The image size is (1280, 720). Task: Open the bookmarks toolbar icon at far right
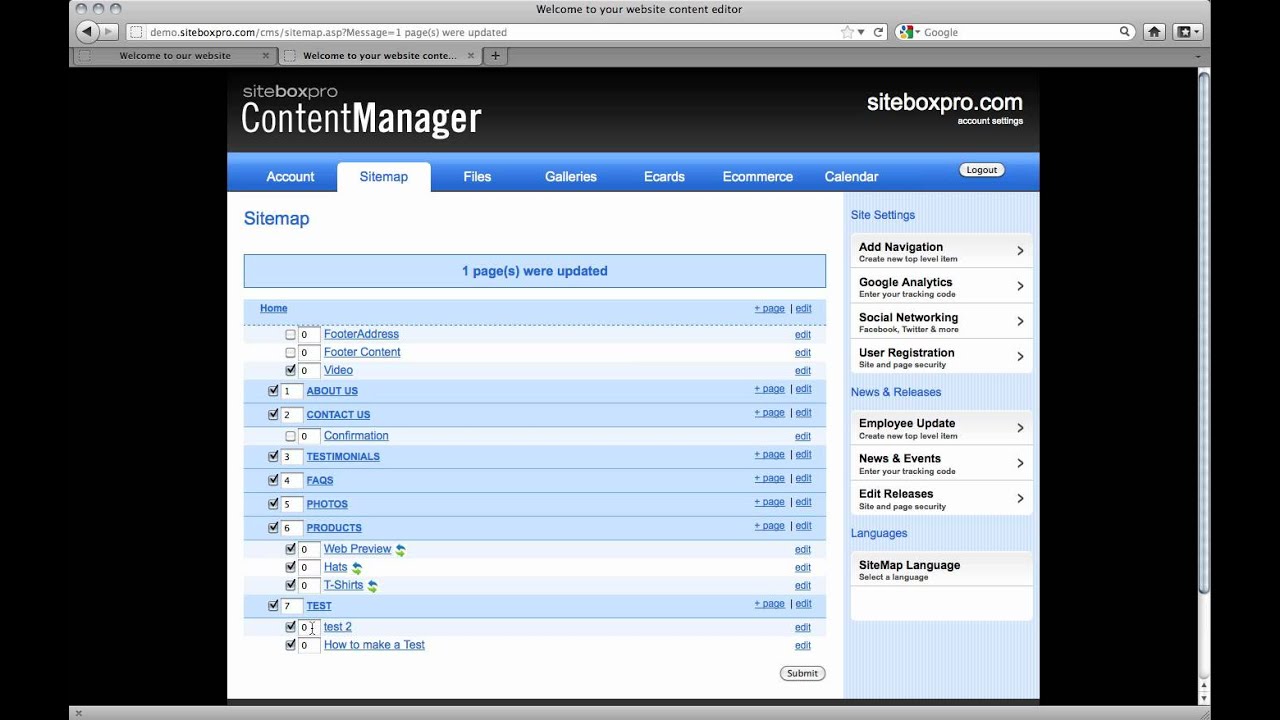pos(1187,32)
